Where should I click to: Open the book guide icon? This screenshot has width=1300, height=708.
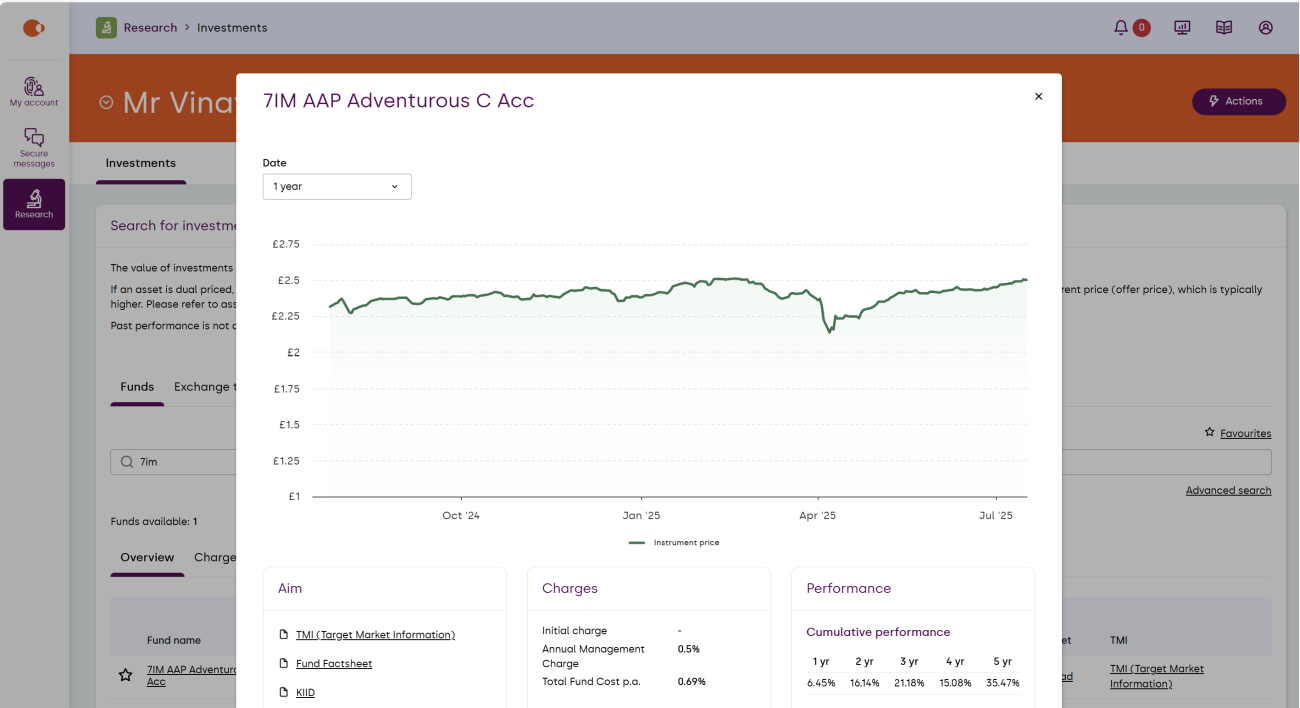1224,28
